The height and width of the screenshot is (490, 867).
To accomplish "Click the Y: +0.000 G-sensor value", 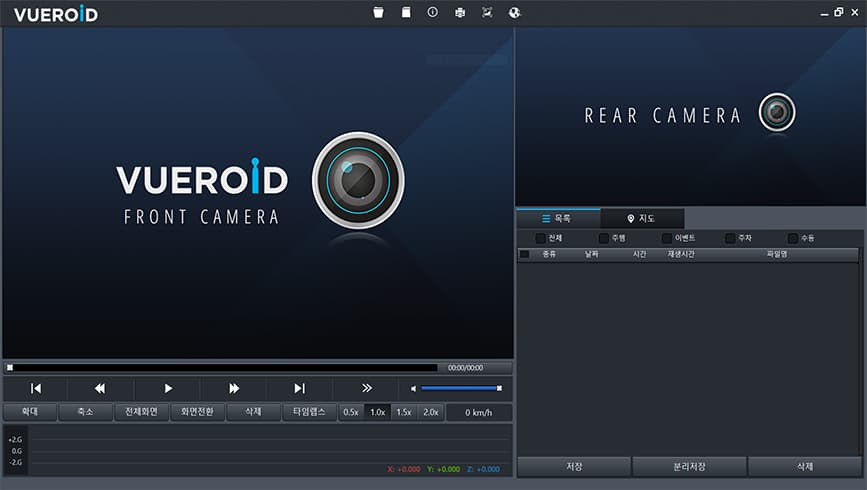I will pyautogui.click(x=443, y=469).
